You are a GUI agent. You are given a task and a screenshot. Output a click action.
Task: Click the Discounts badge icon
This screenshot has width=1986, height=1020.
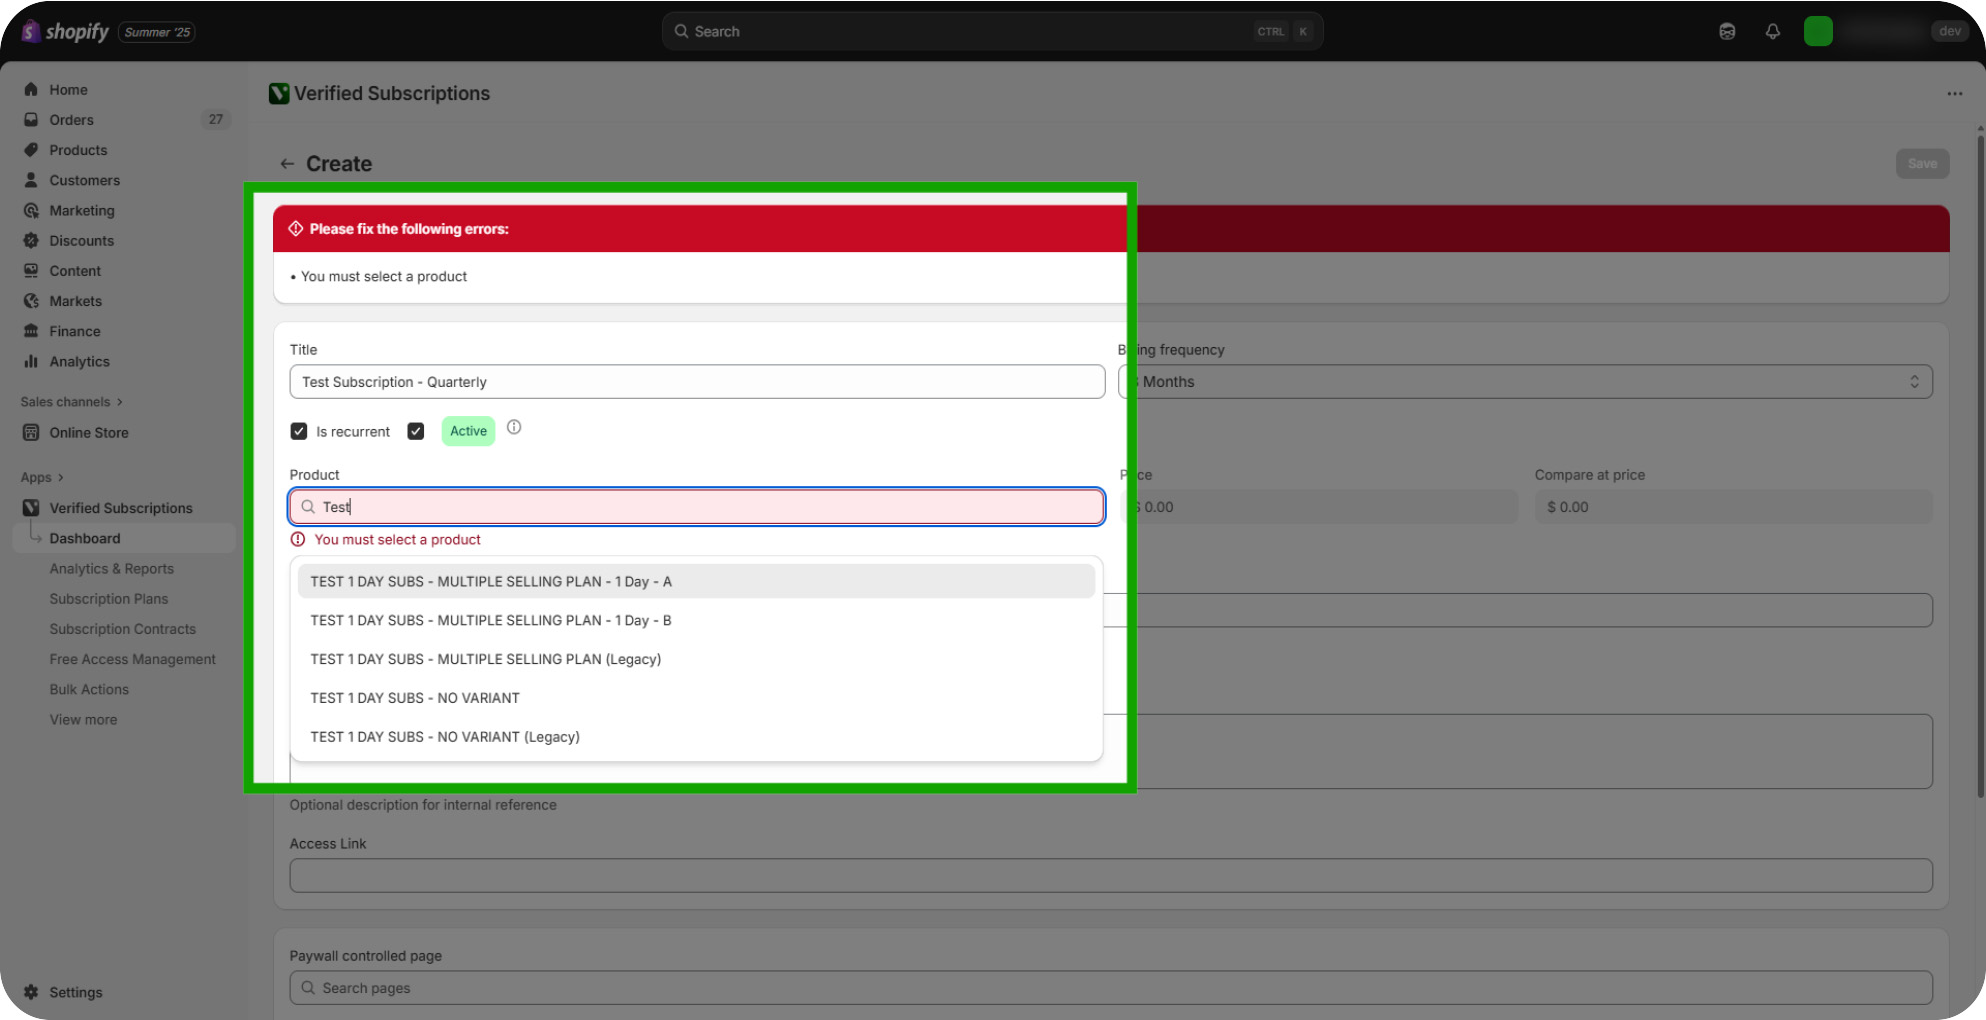click(x=31, y=240)
